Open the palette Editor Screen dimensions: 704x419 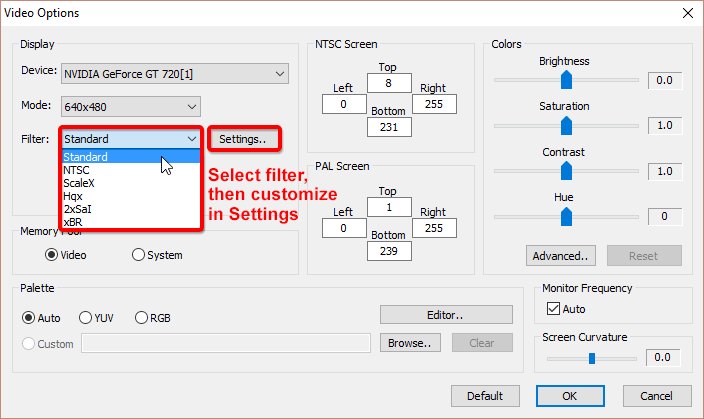point(446,314)
